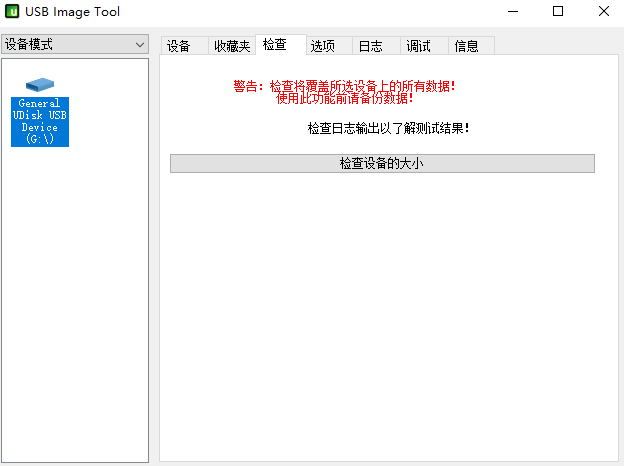Go to the 选项 tab

324,46
